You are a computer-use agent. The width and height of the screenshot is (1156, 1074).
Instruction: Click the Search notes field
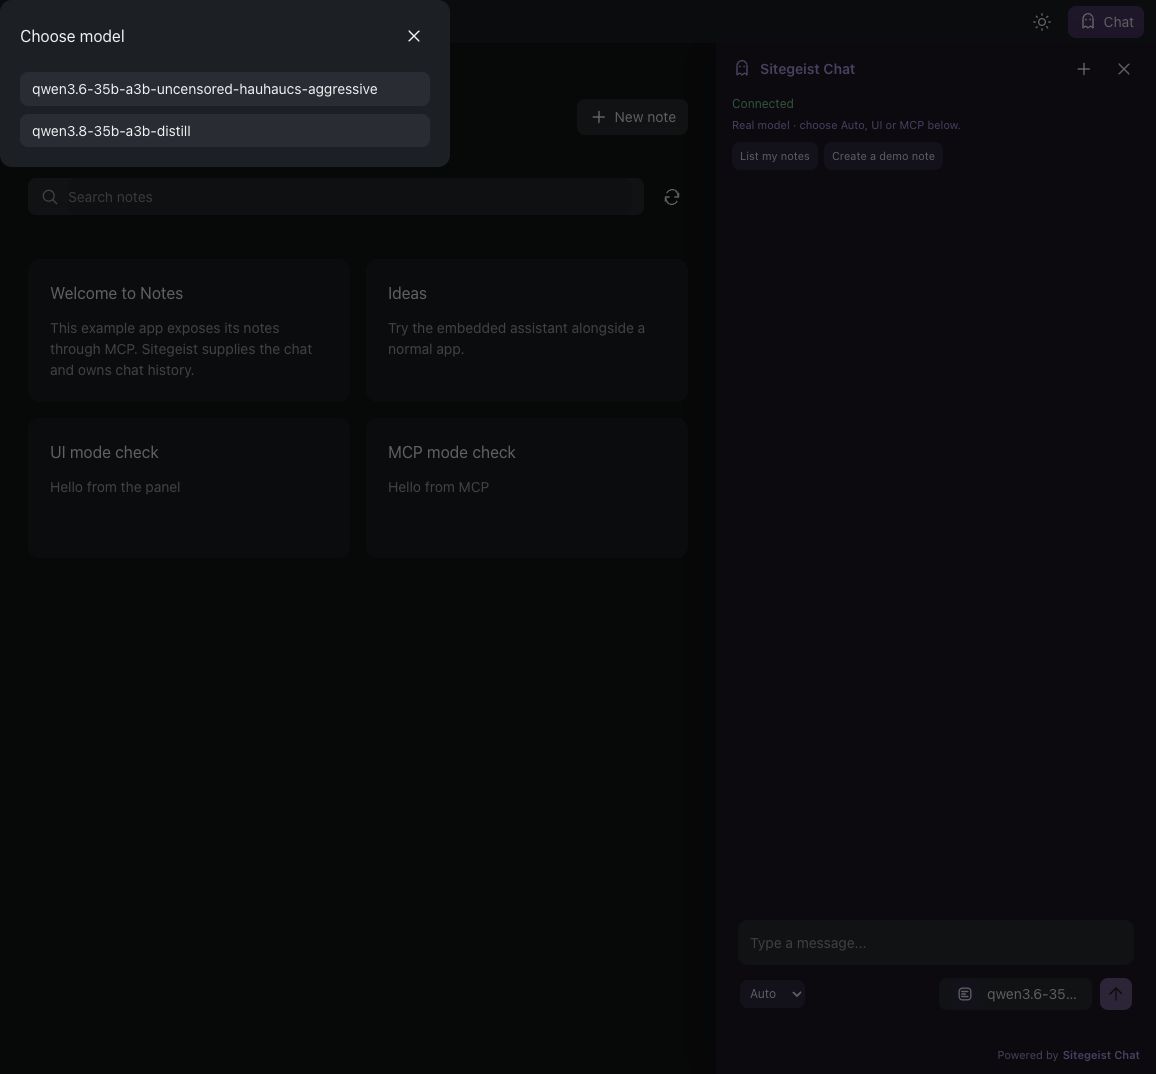(x=336, y=197)
